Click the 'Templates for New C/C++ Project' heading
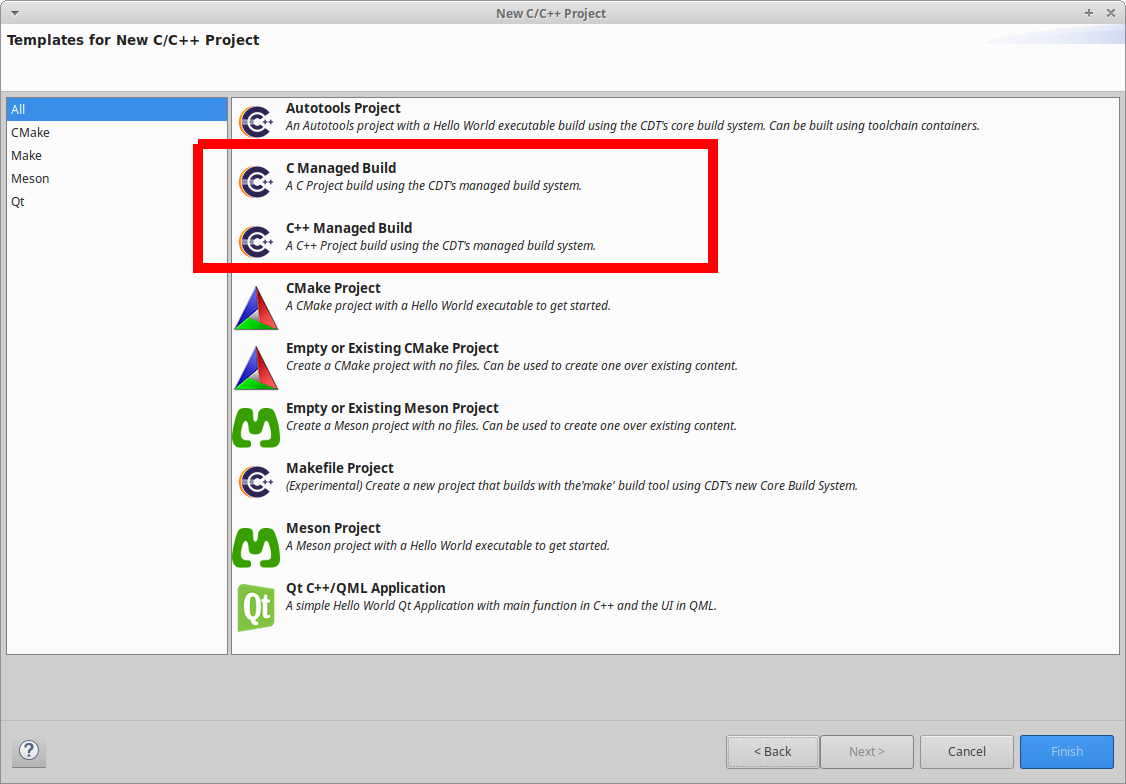The image size is (1126, 784). point(133,40)
